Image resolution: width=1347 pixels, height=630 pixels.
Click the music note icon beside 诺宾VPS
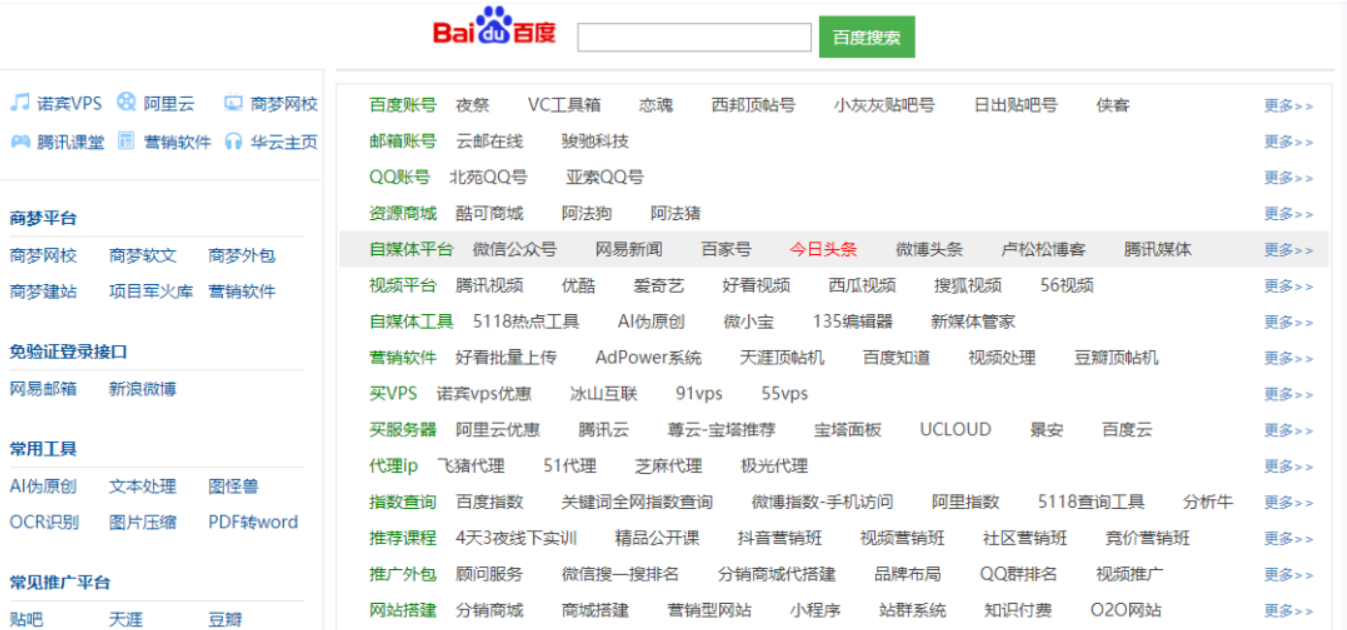pos(20,102)
